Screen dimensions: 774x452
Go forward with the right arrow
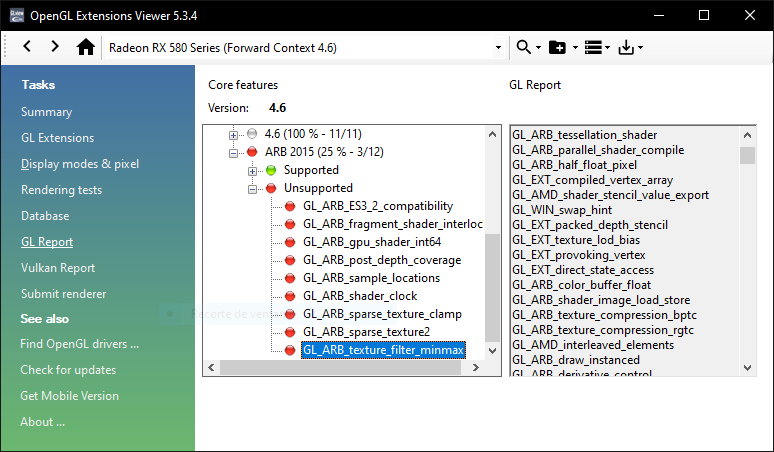click(x=55, y=47)
